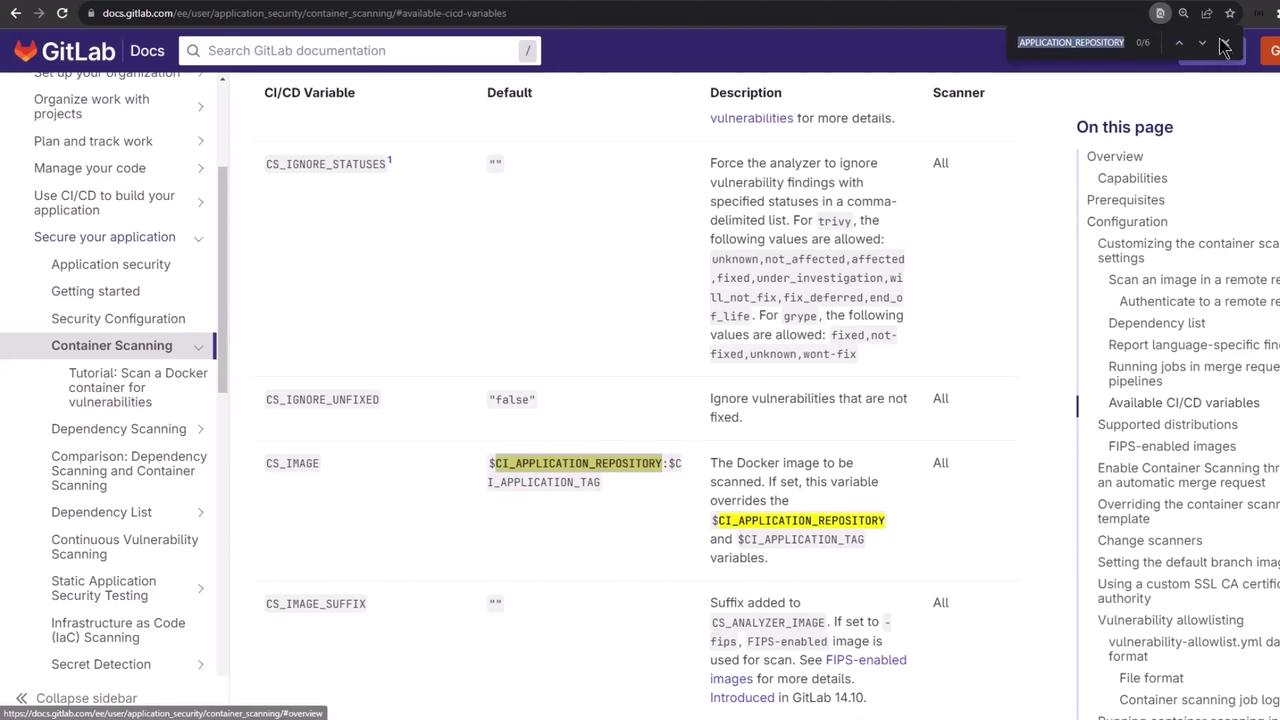Click the sidebar vertical scrollbar
1280x720 pixels.
click(x=222, y=280)
